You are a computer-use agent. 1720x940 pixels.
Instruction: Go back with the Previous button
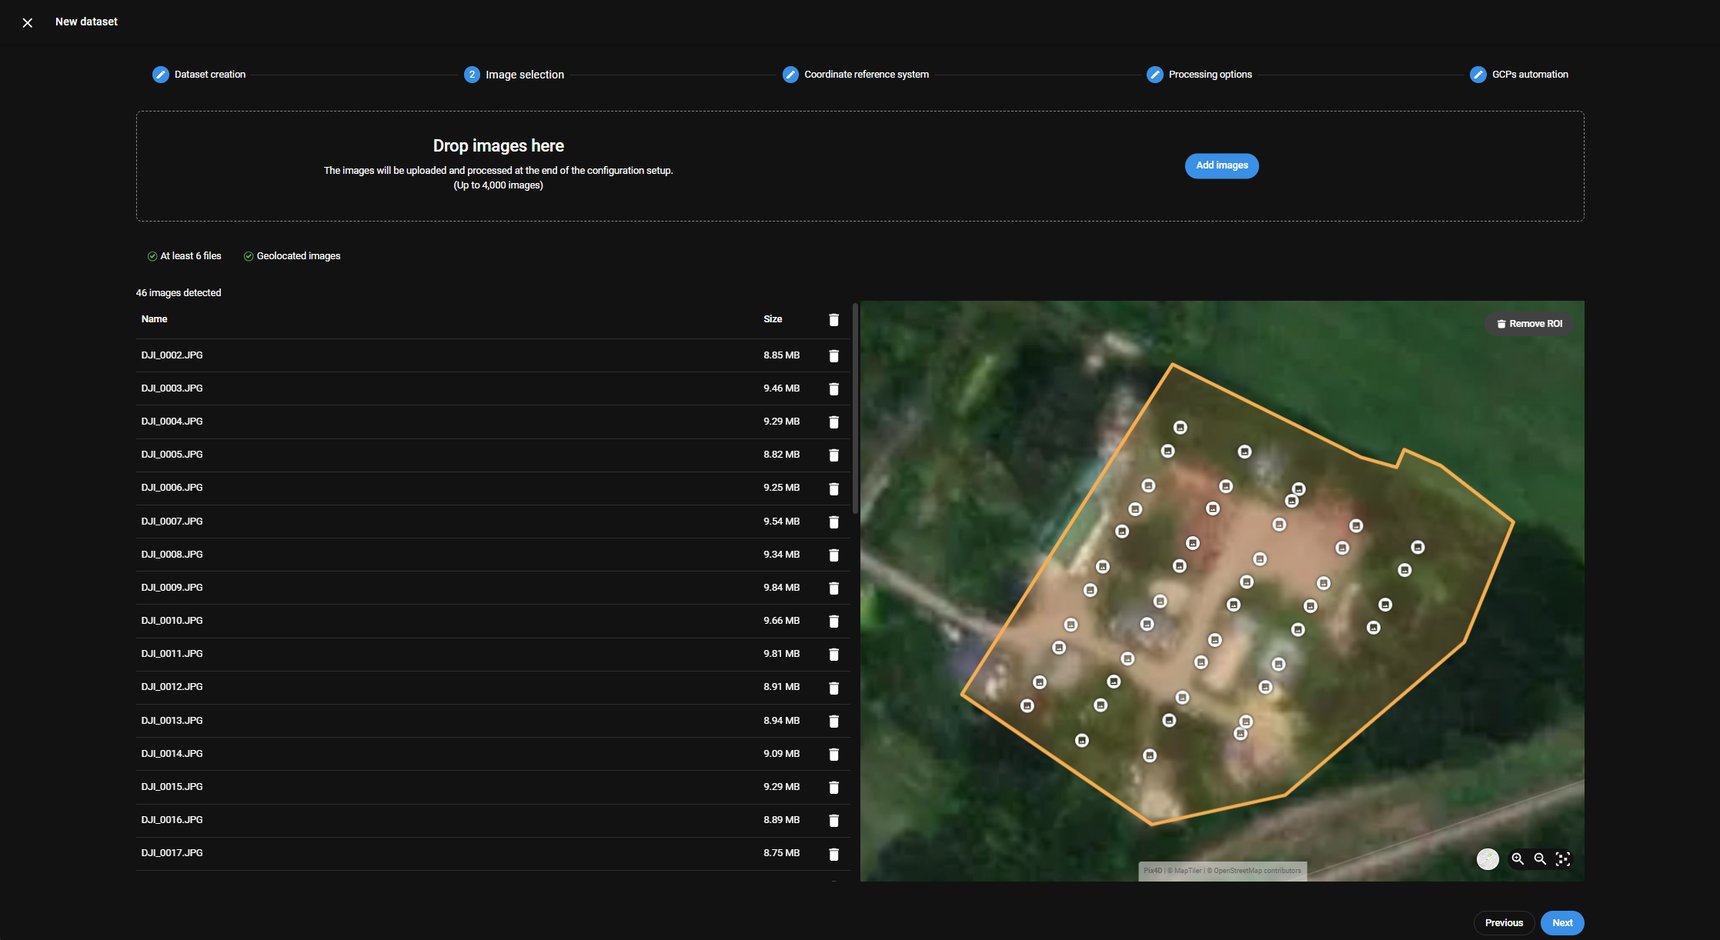pyautogui.click(x=1503, y=923)
